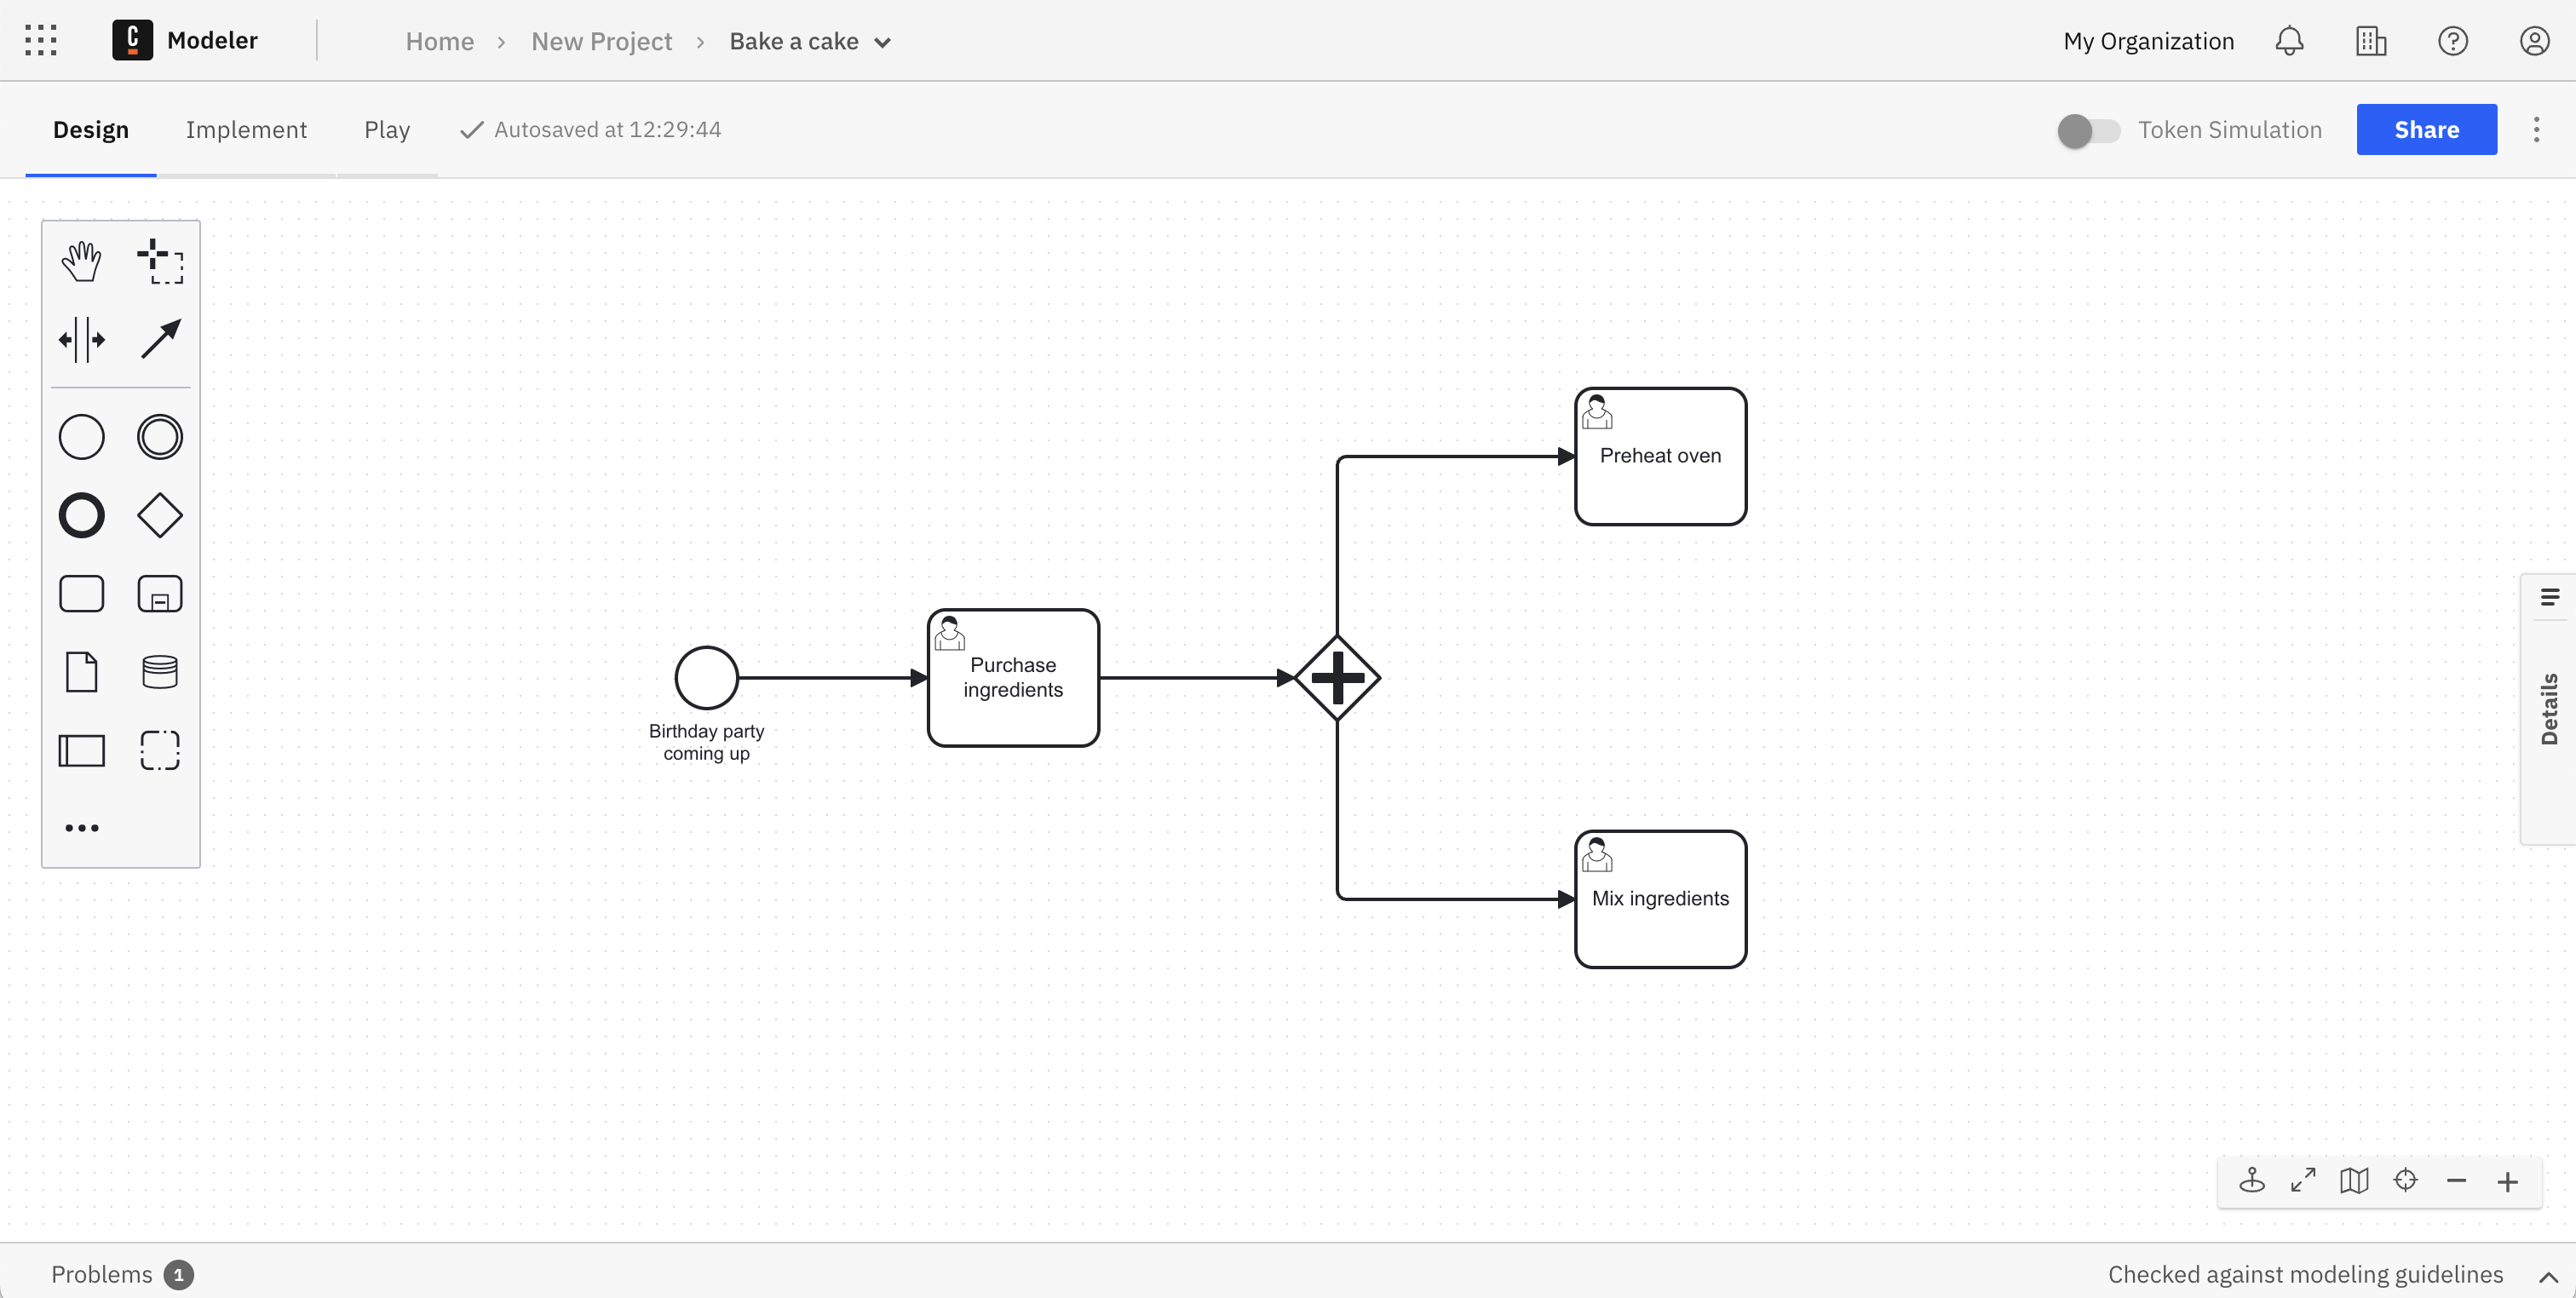Open the Bake a cake file dropdown
The image size is (2576, 1298).
(882, 42)
